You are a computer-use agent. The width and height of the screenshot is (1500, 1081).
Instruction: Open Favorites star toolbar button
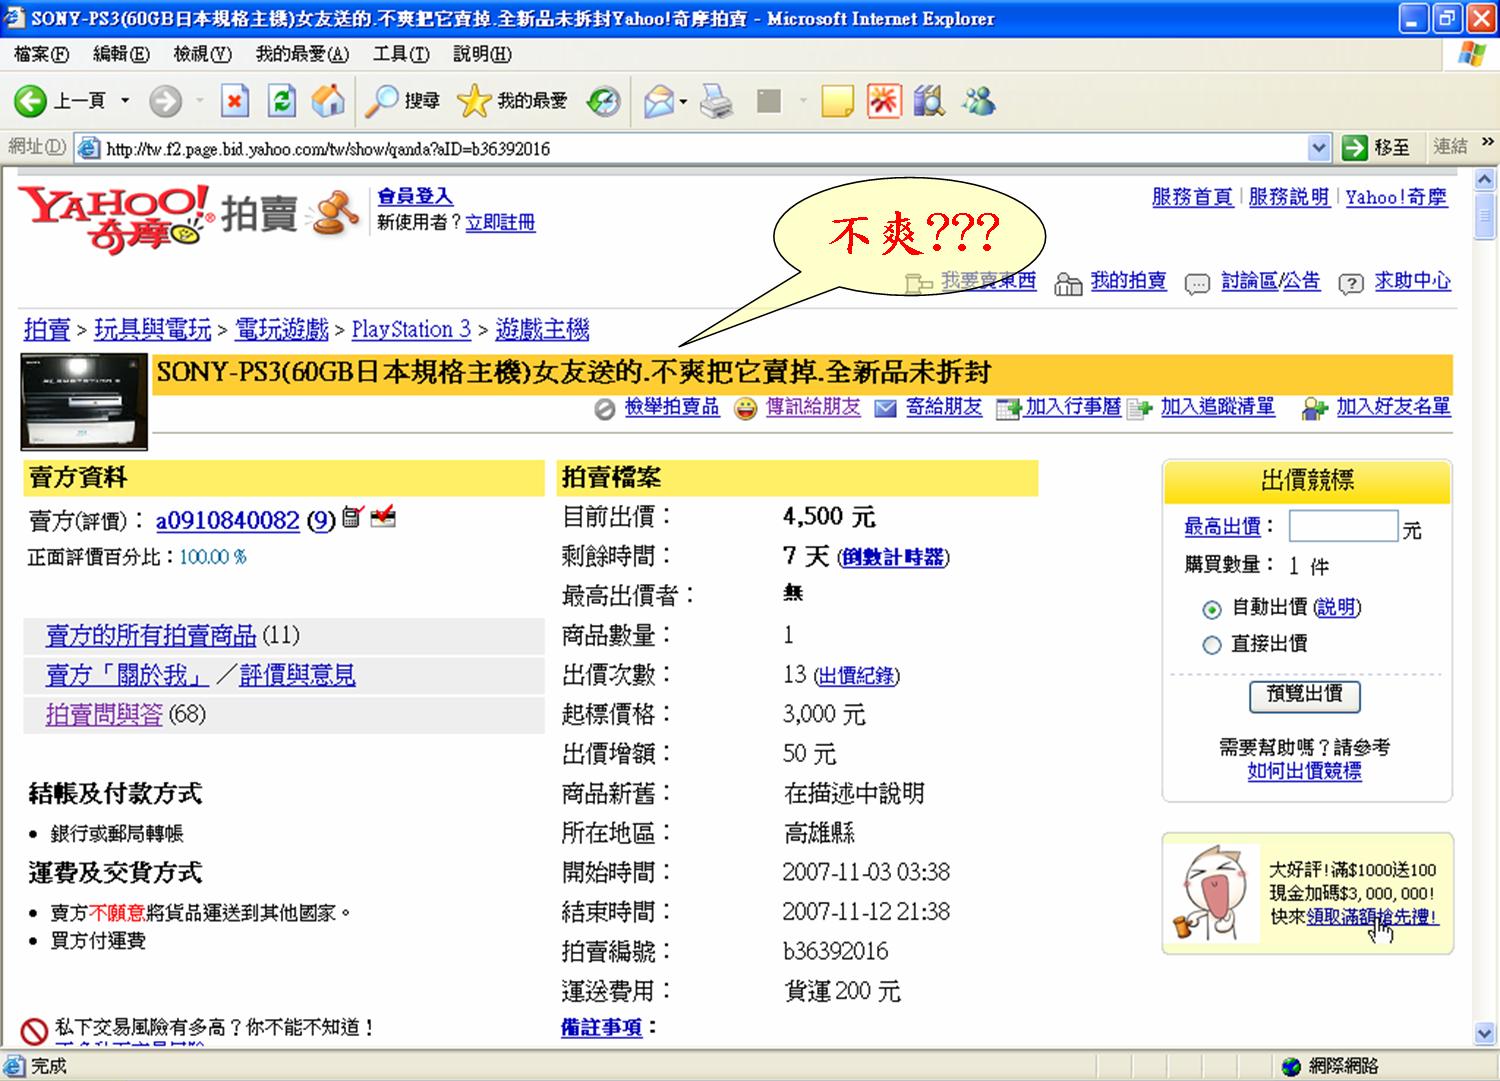(x=473, y=100)
